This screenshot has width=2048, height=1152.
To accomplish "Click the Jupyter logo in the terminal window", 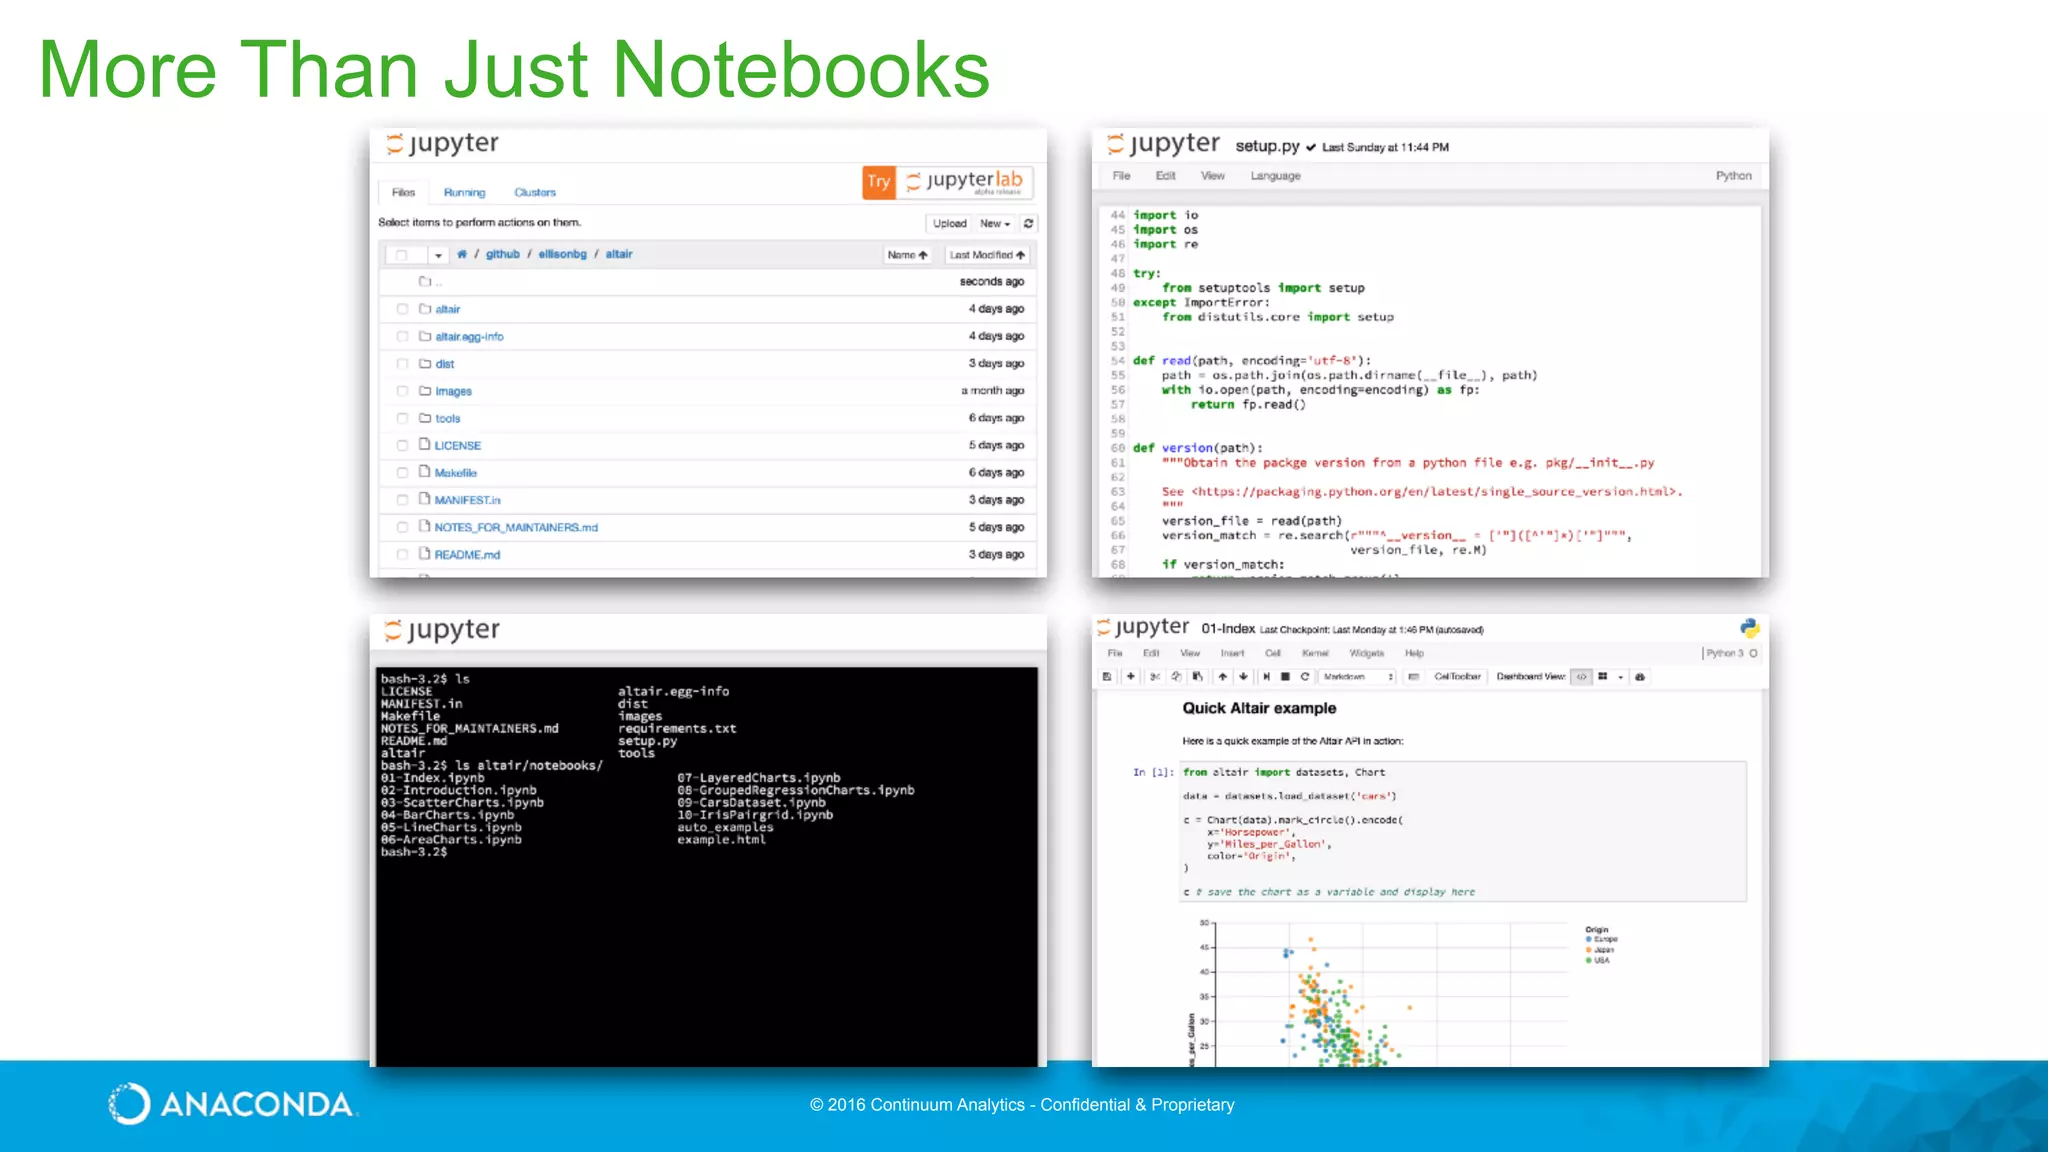I will pos(442,630).
